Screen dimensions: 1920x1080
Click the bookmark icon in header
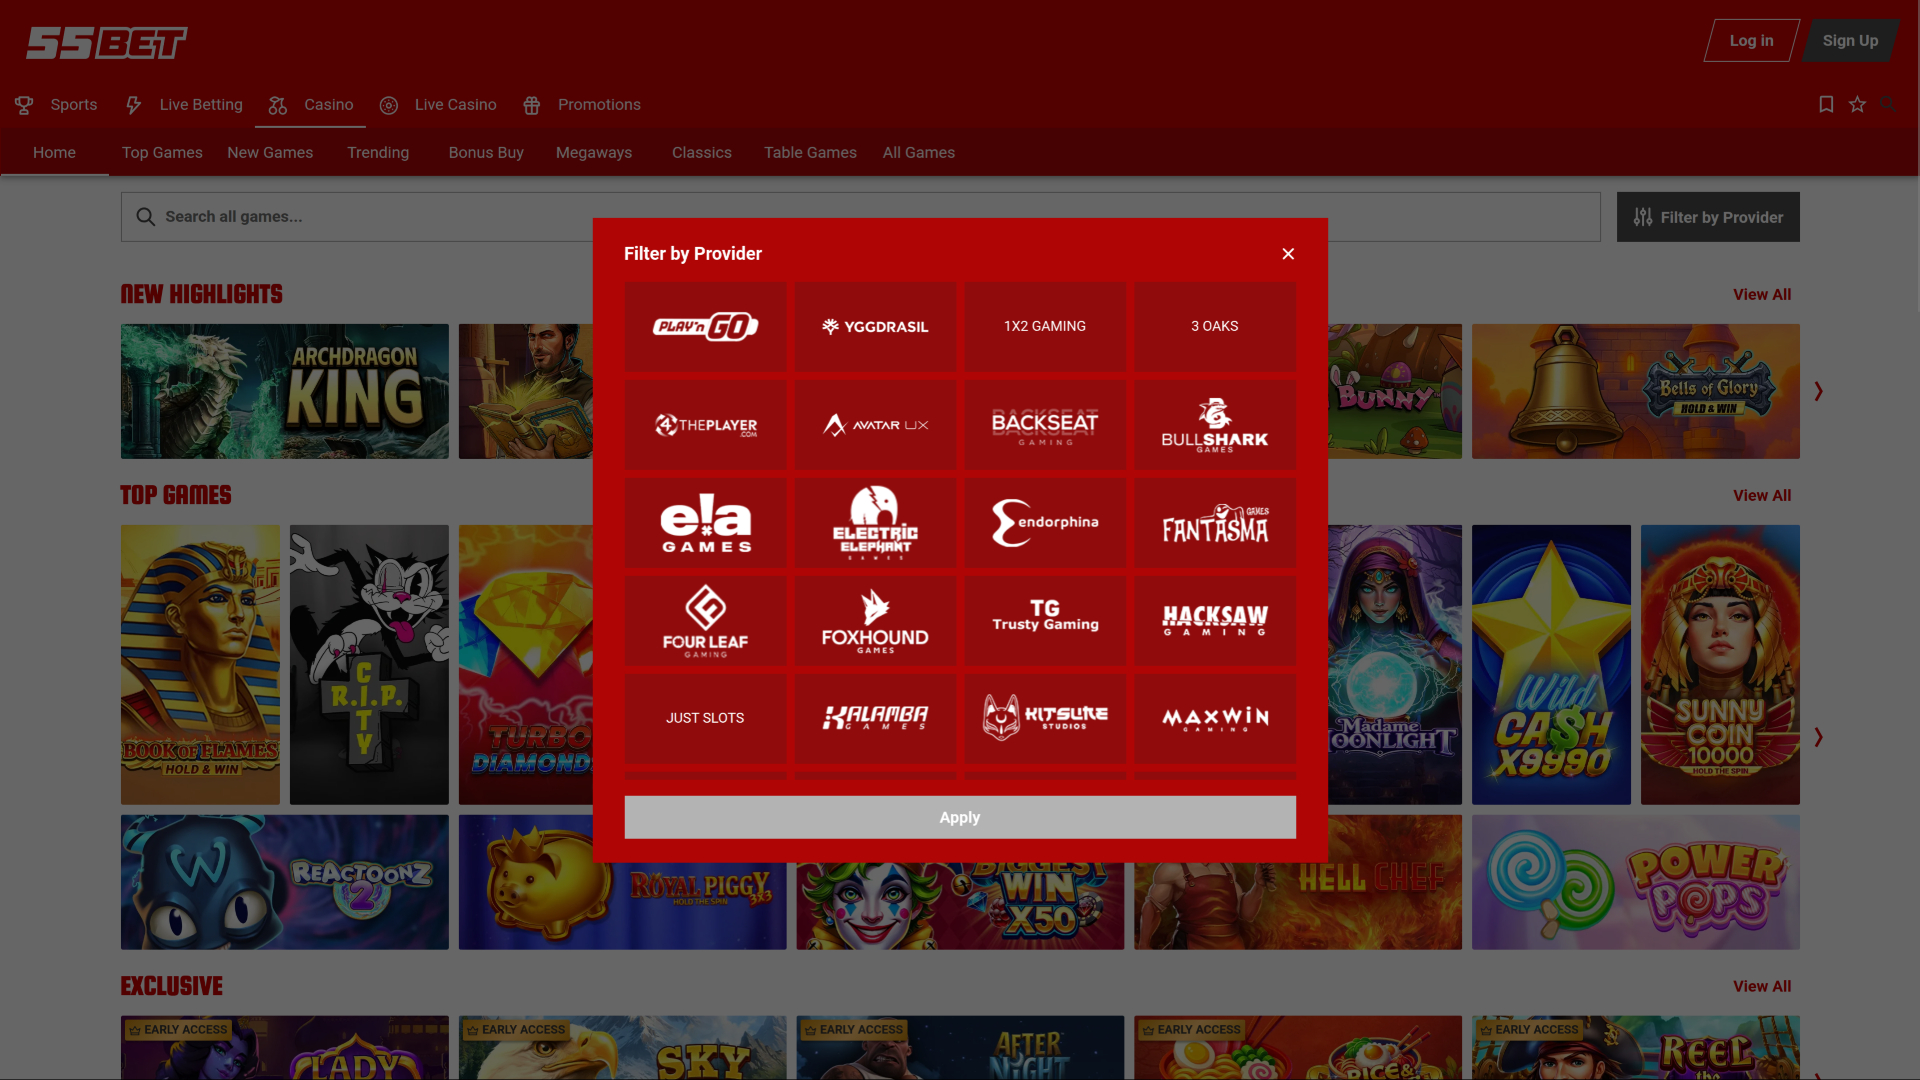(1826, 104)
